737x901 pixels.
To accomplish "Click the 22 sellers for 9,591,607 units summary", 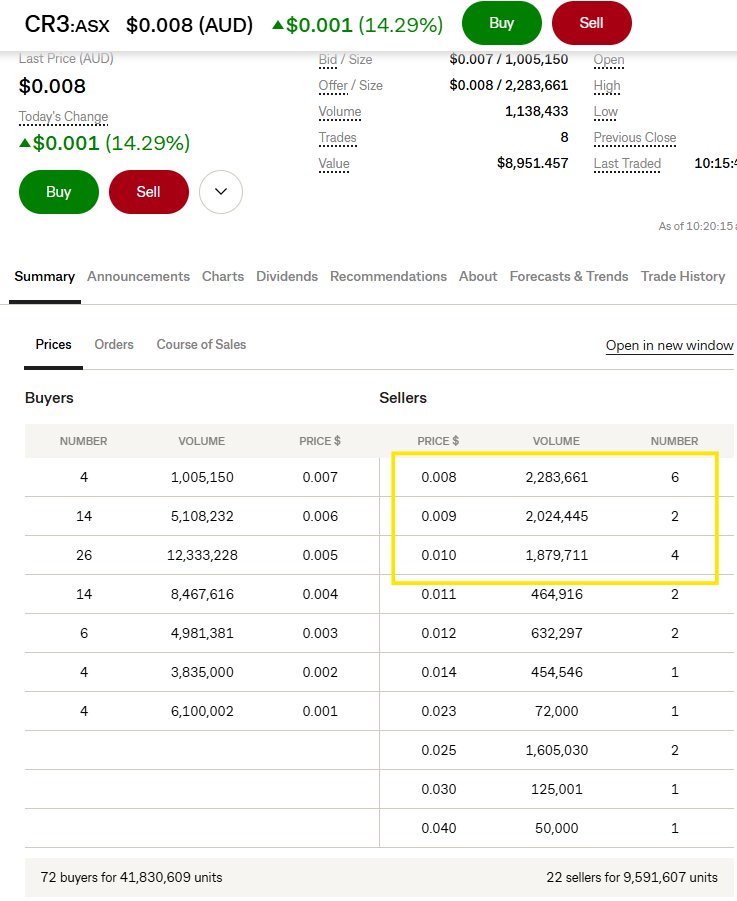I will 632,877.
